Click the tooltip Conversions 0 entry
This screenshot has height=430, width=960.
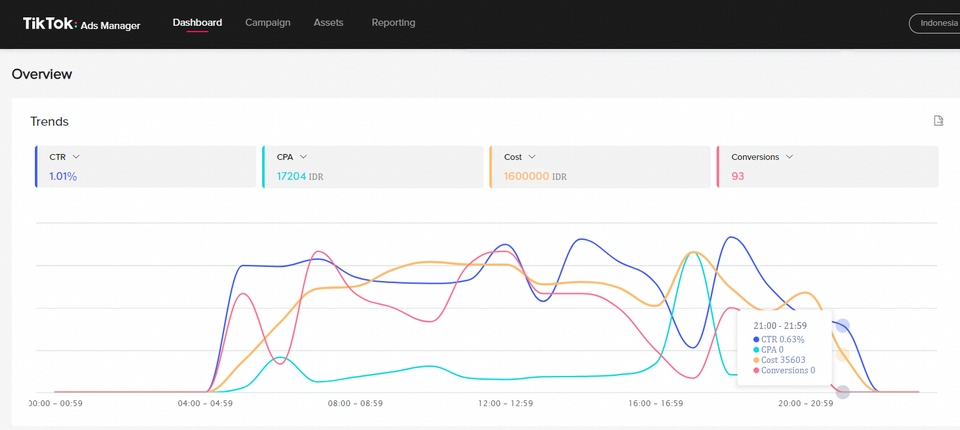[784, 370]
